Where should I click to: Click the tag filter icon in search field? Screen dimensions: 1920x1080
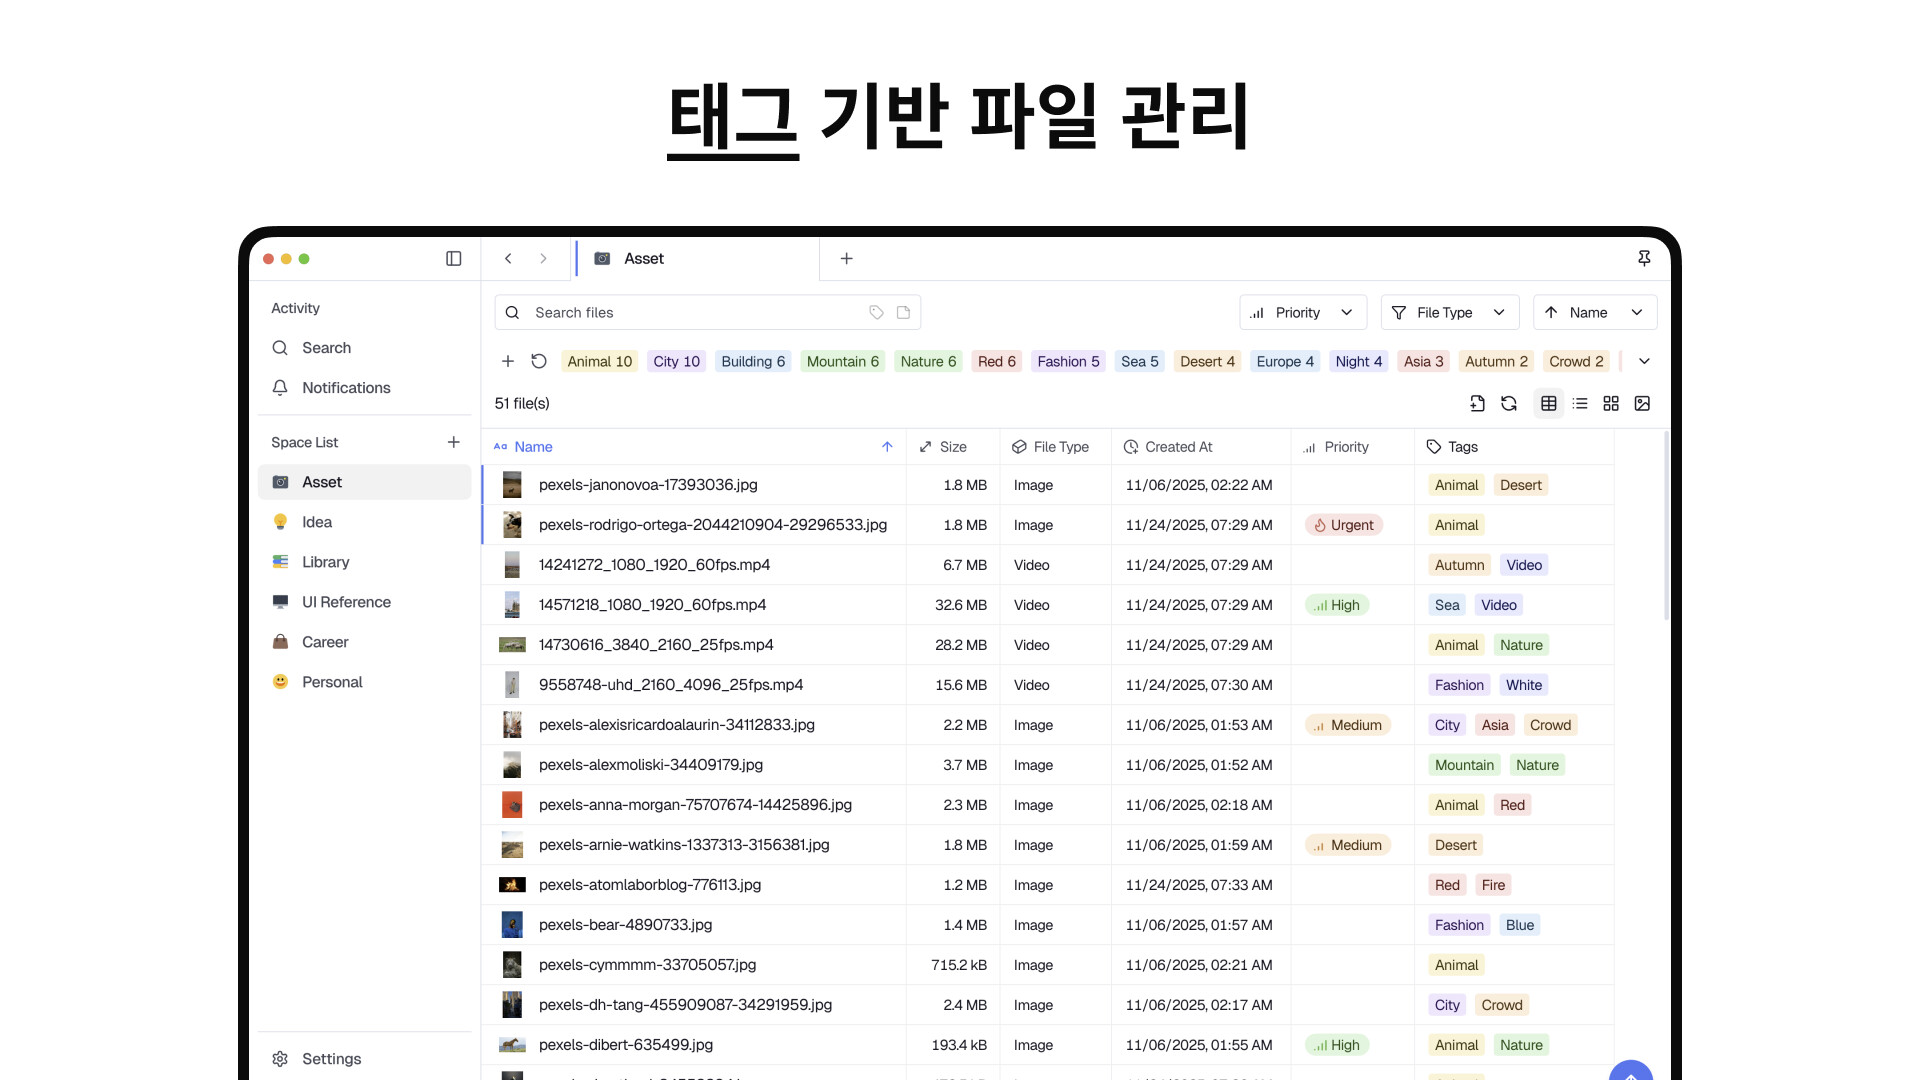click(876, 313)
